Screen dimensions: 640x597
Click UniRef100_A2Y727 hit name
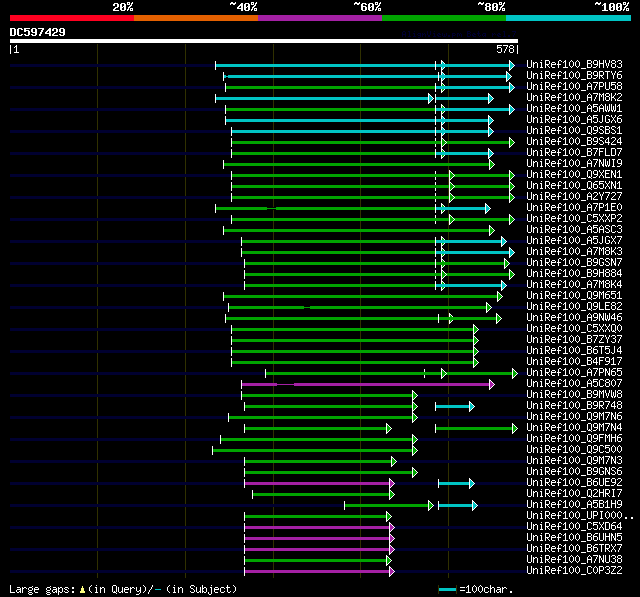tap(574, 197)
